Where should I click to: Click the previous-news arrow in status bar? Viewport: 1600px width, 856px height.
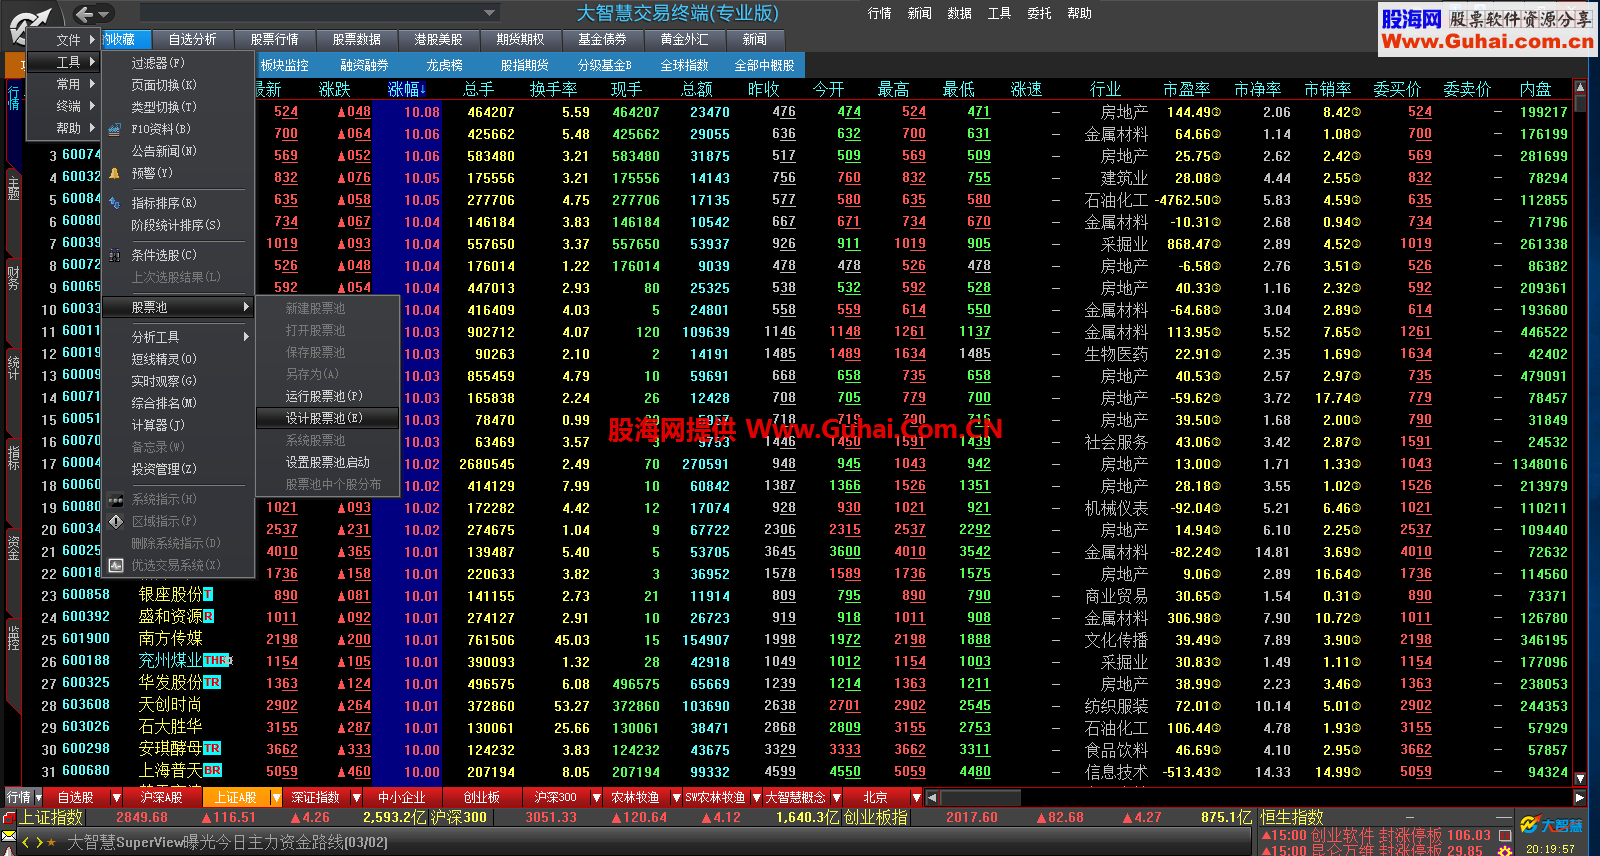tap(26, 843)
